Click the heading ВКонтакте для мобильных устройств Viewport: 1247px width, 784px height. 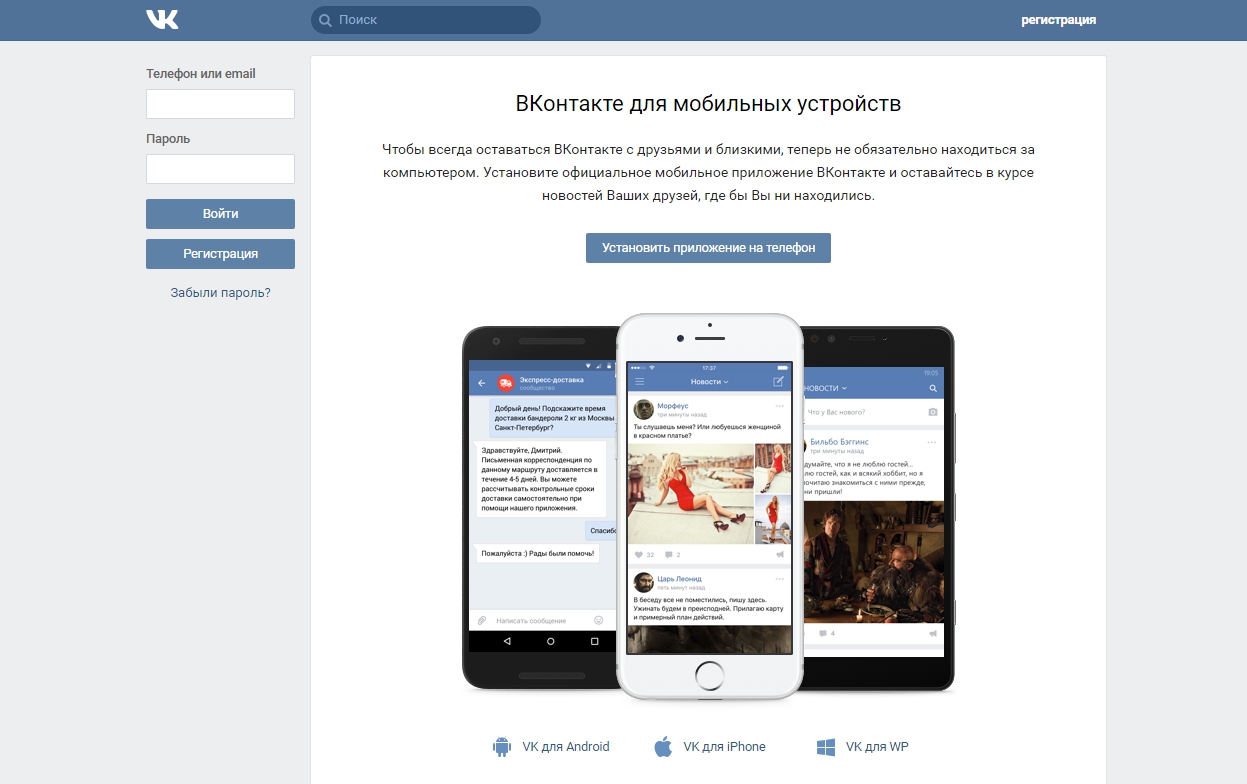708,104
